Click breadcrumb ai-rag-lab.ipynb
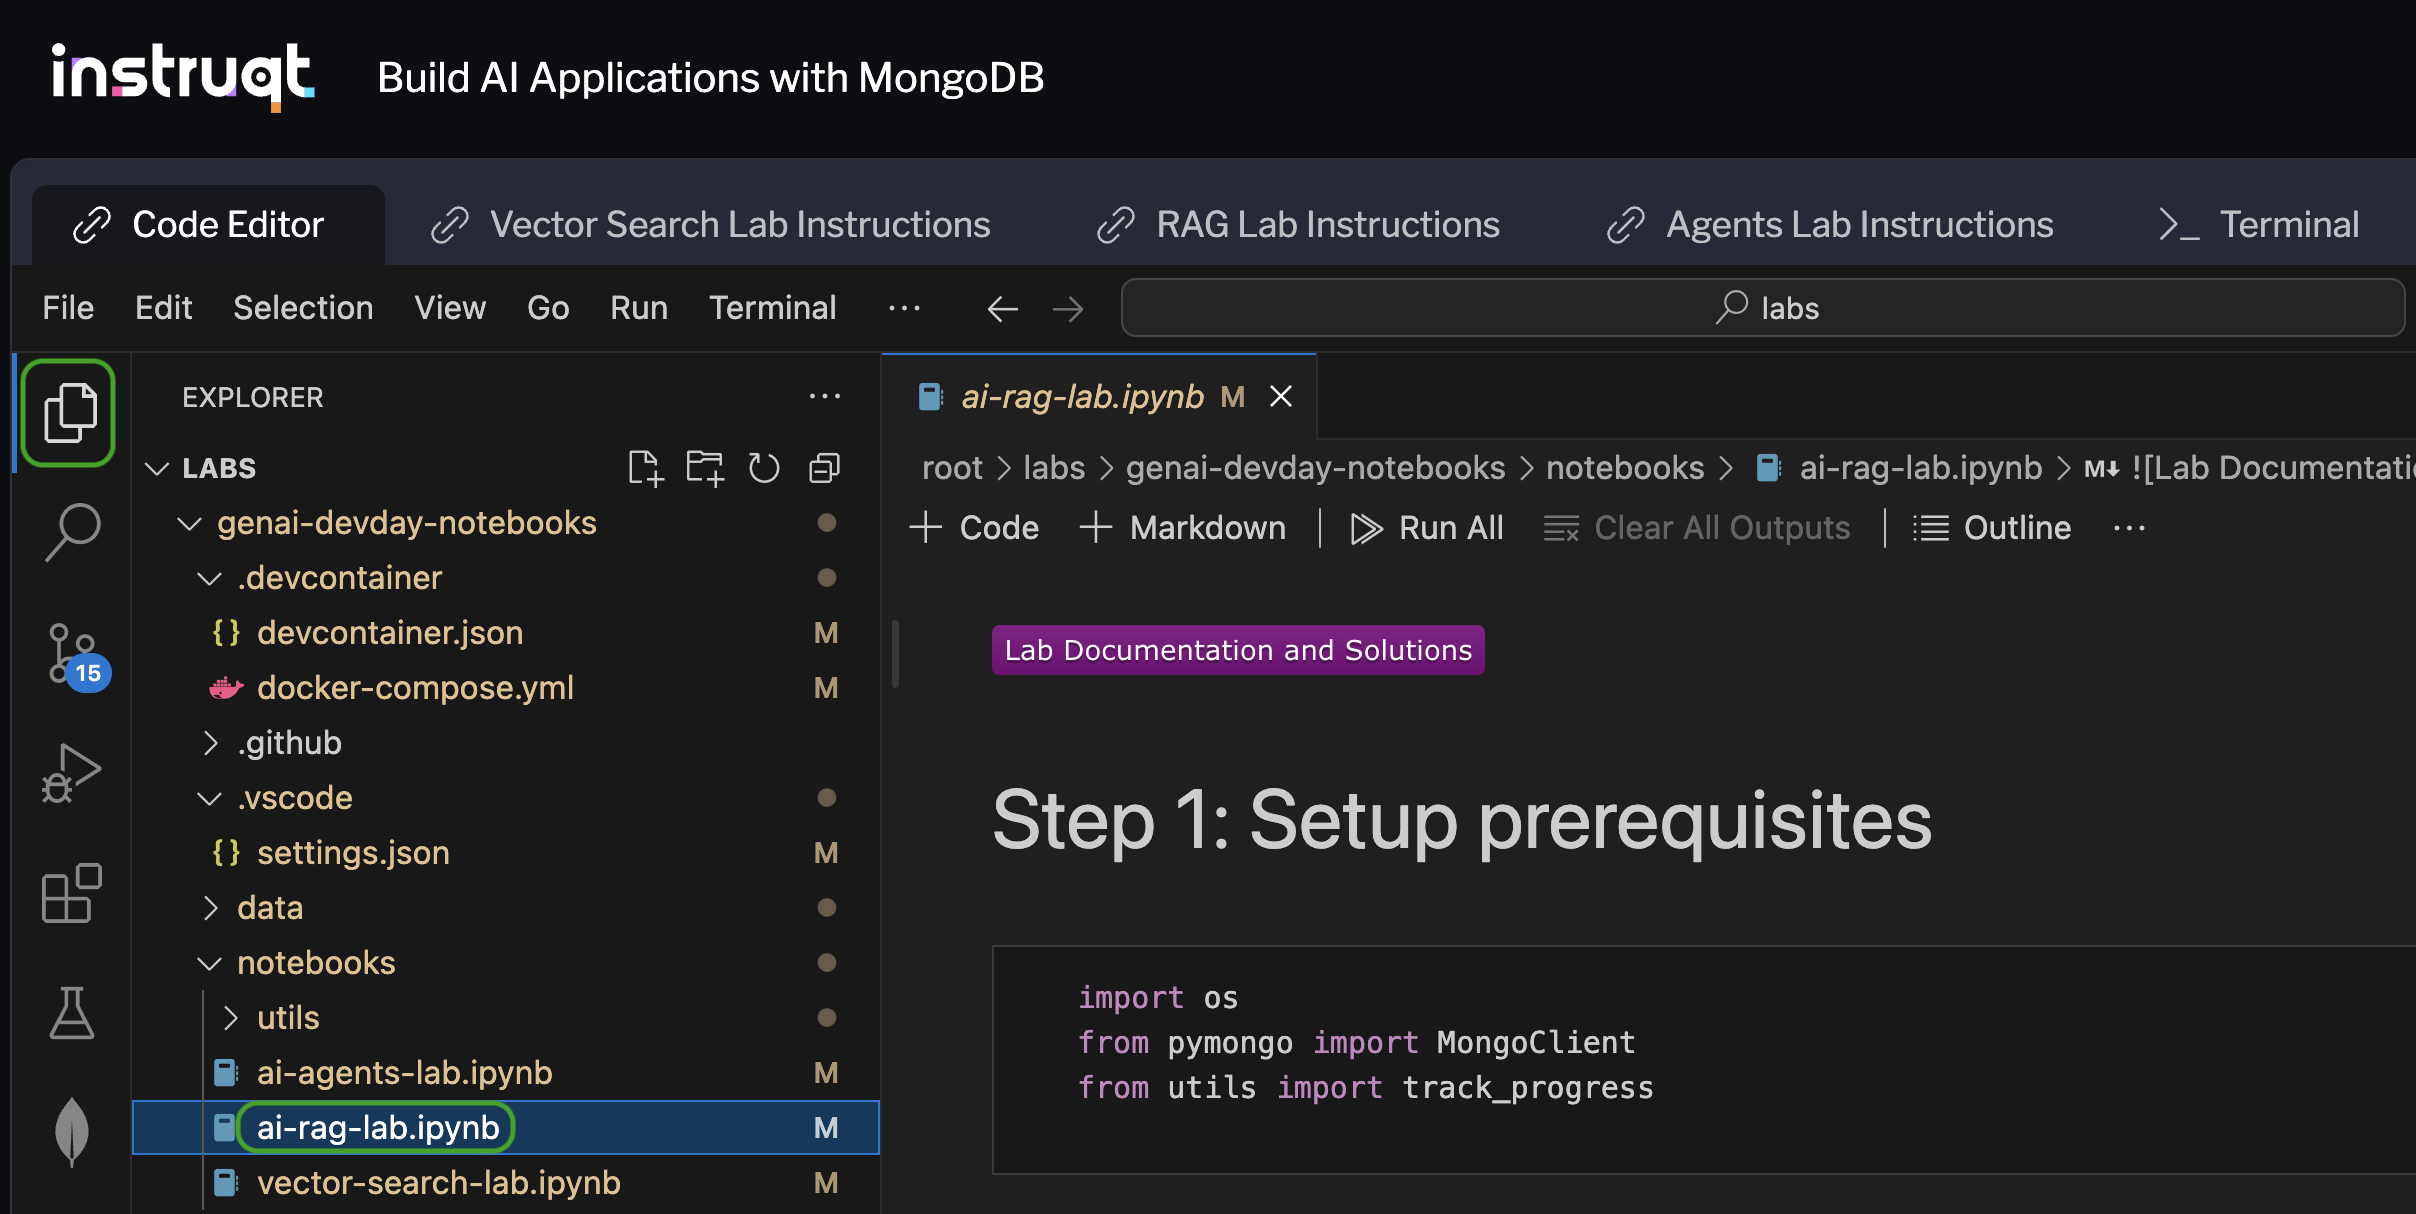Image resolution: width=2416 pixels, height=1214 pixels. (1901, 468)
